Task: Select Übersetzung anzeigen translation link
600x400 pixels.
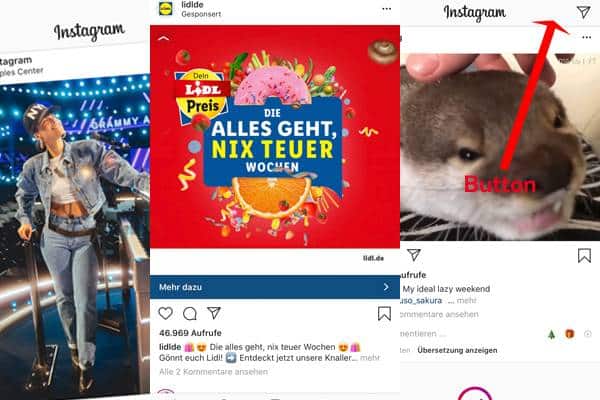Action: point(457,350)
